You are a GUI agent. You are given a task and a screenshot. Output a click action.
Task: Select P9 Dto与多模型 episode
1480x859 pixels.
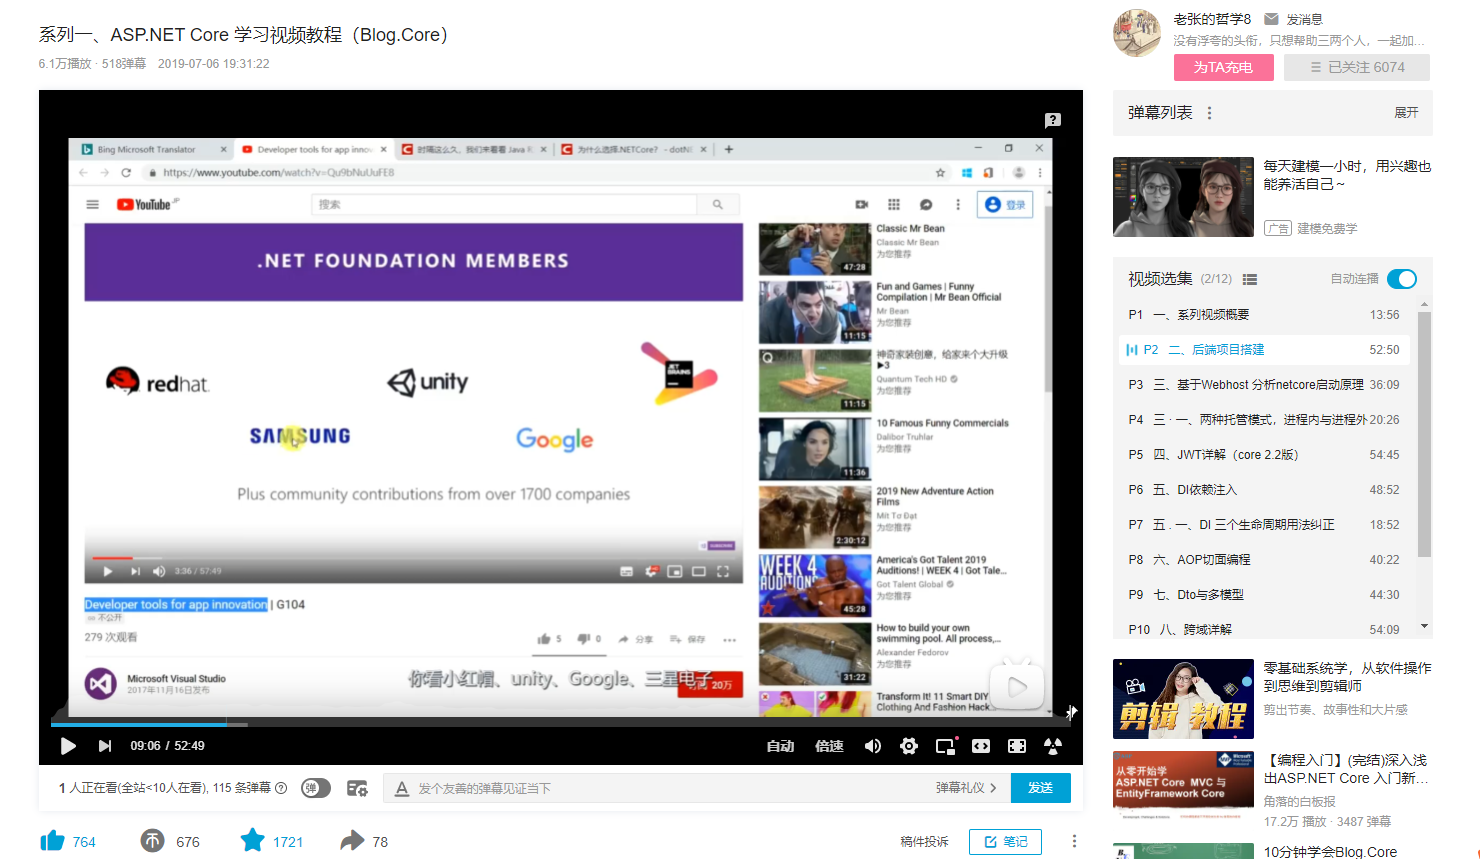(1264, 594)
